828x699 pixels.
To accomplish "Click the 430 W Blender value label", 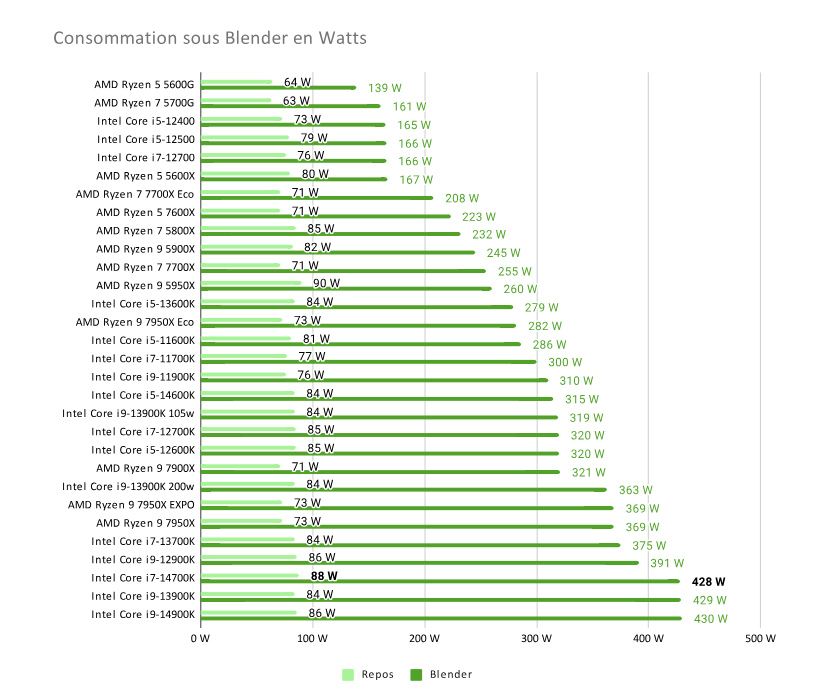I will [711, 619].
